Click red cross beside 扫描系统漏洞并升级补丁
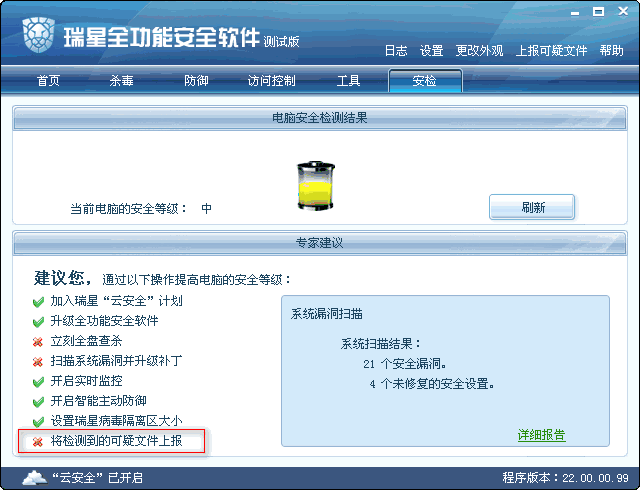The height and width of the screenshot is (490, 640). point(38,361)
